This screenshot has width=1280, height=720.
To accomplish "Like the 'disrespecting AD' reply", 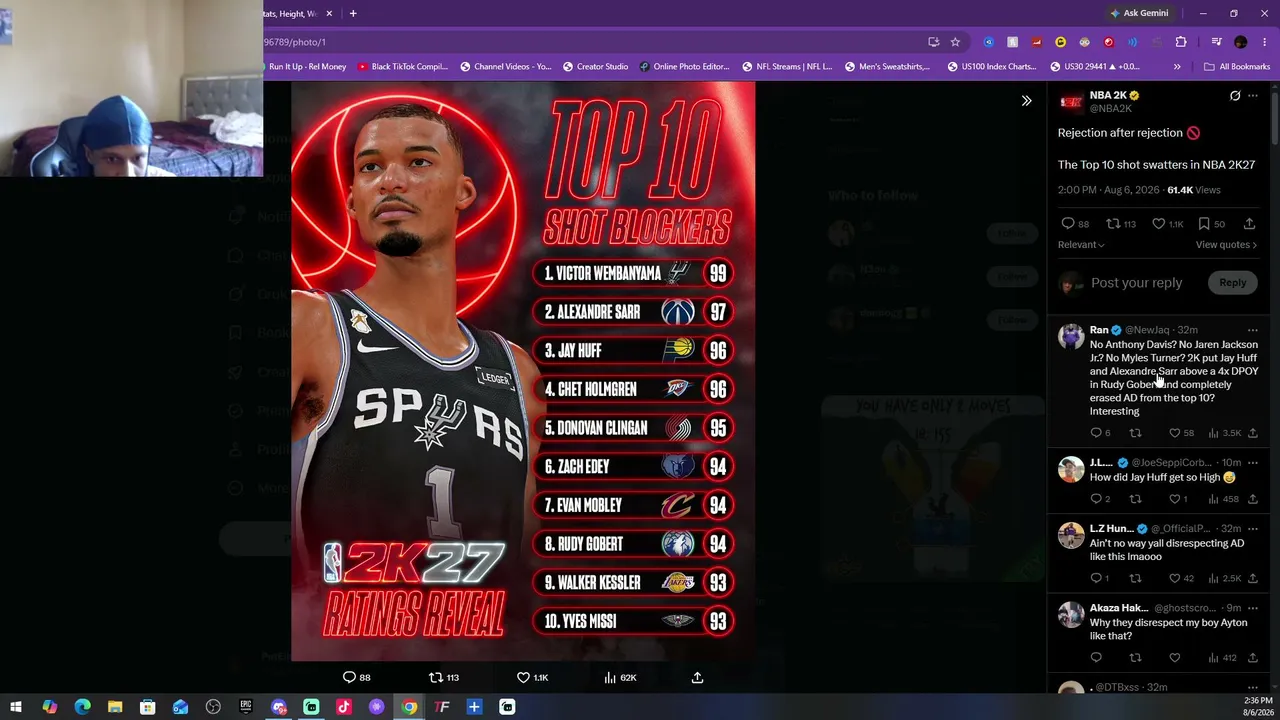I will 1175,578.
